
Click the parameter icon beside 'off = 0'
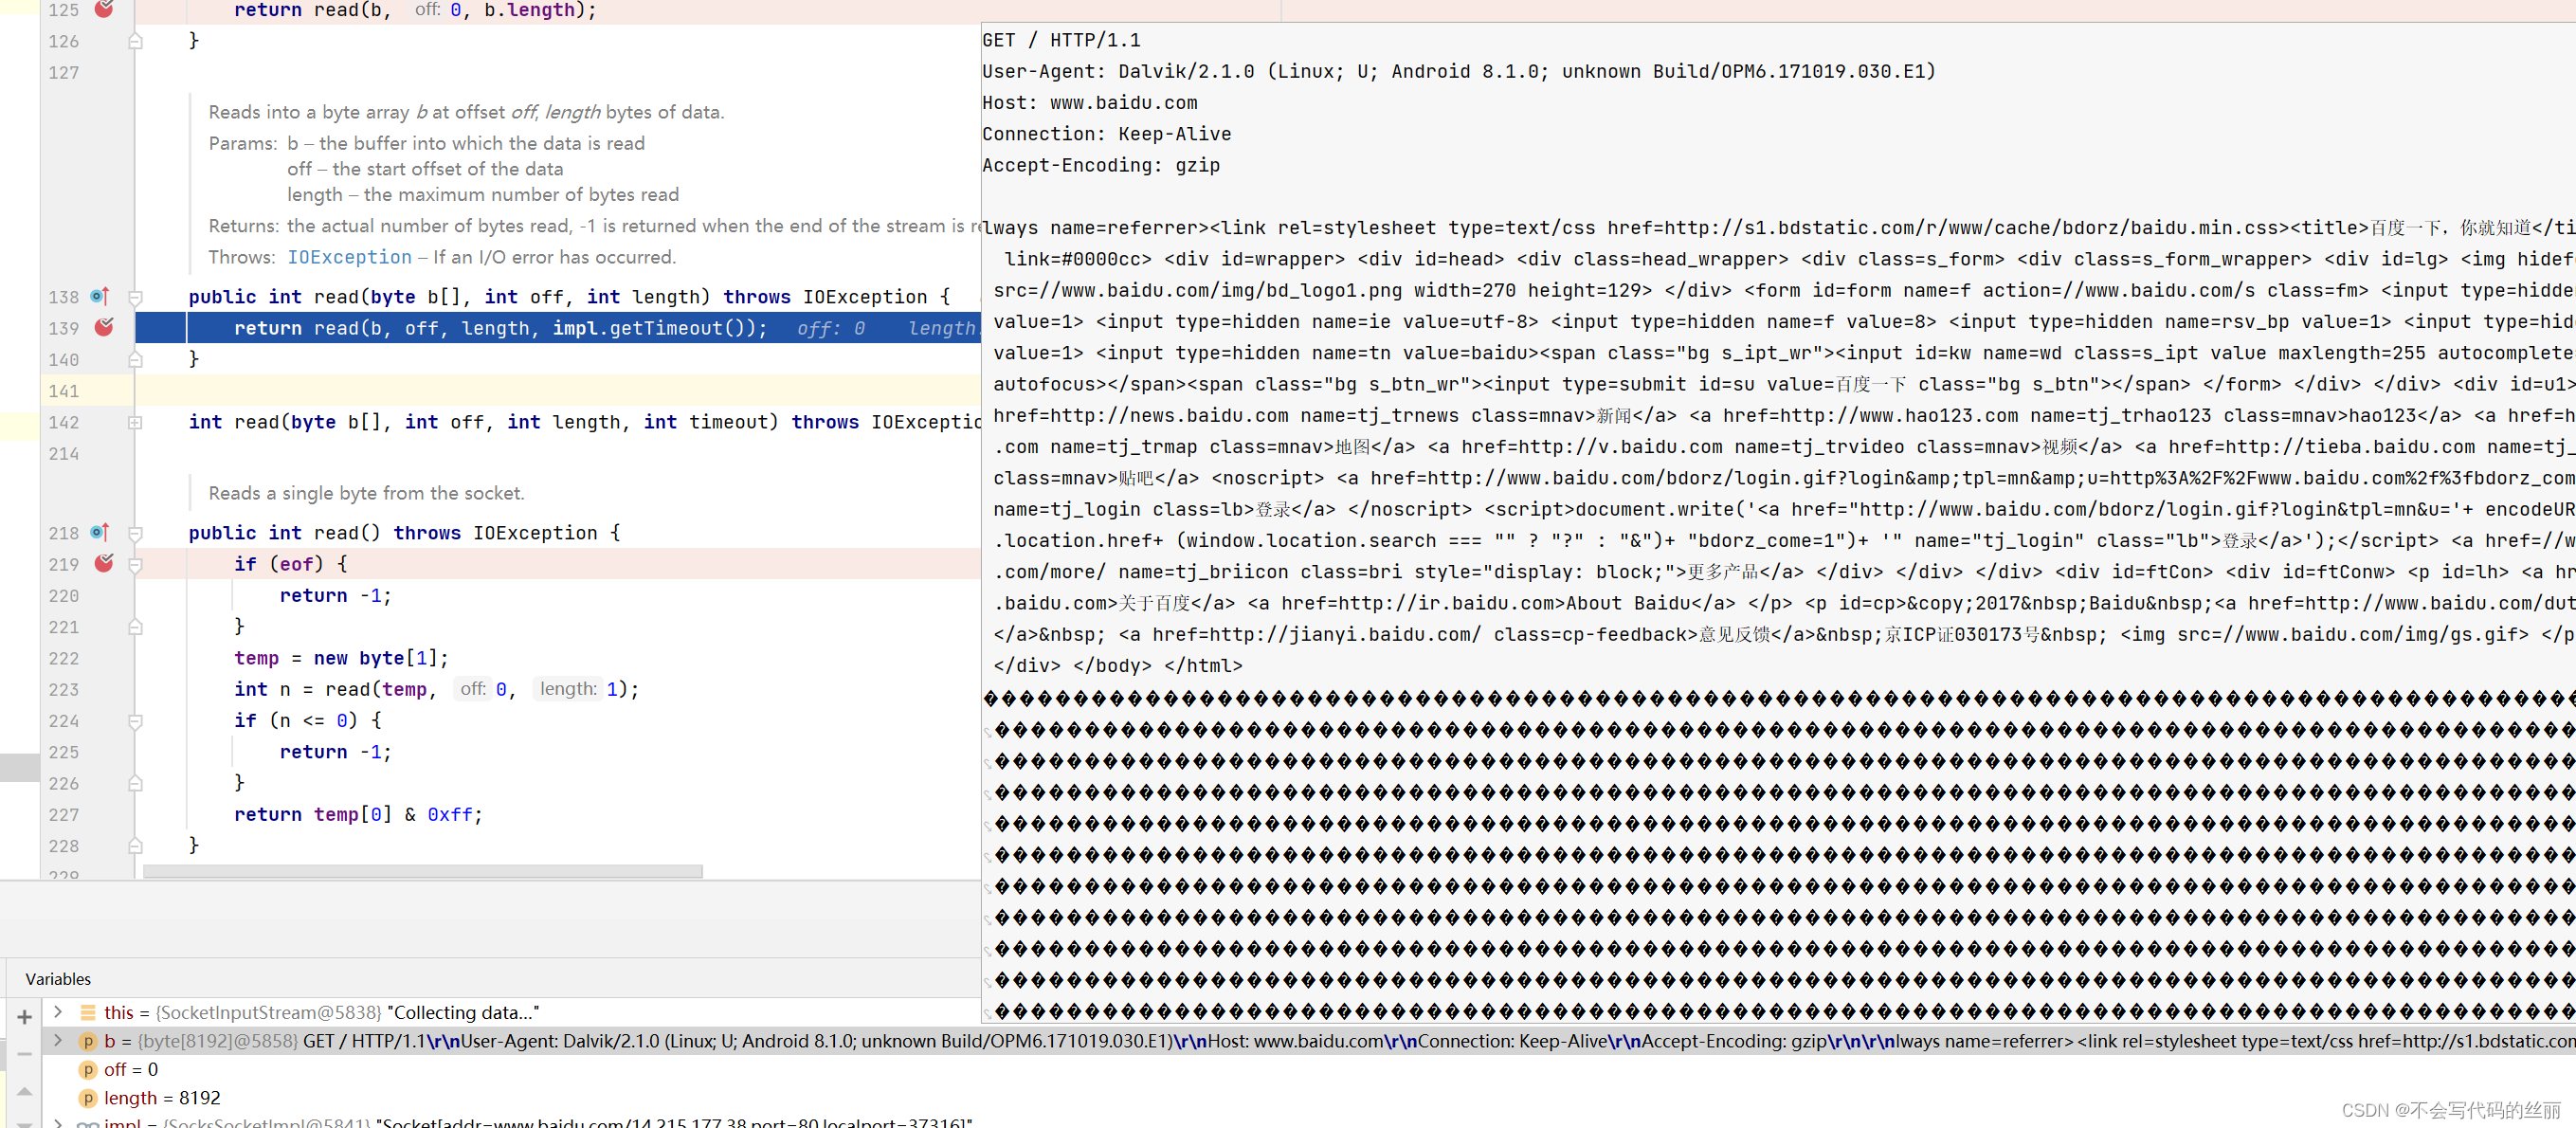[x=88, y=1069]
